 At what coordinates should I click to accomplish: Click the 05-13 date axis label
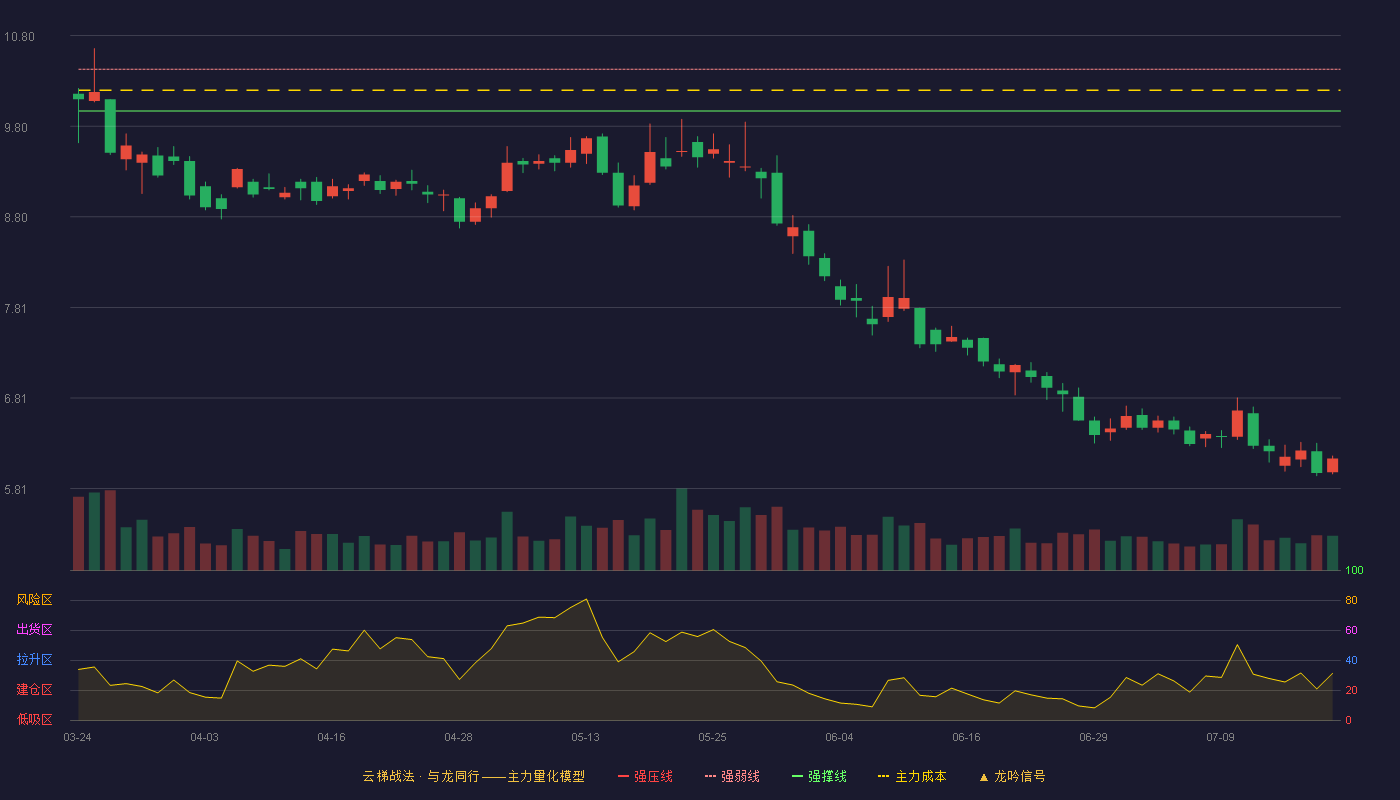coord(586,737)
